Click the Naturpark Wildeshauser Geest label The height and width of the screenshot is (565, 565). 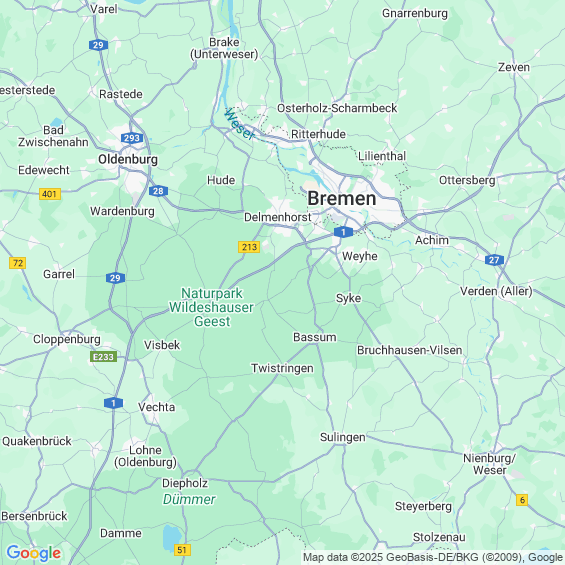pos(212,307)
